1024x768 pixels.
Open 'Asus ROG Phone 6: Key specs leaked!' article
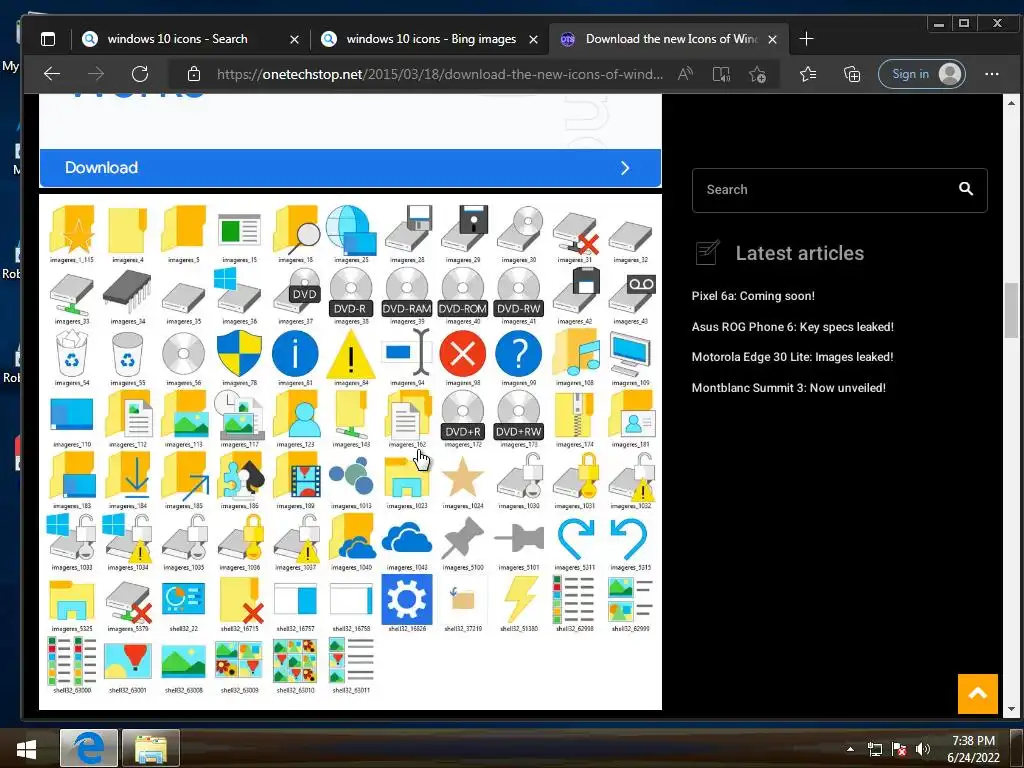point(792,327)
